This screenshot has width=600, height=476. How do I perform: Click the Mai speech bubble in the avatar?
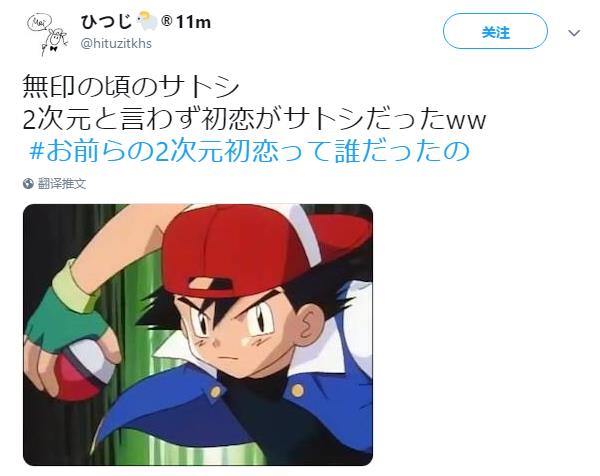(37, 24)
